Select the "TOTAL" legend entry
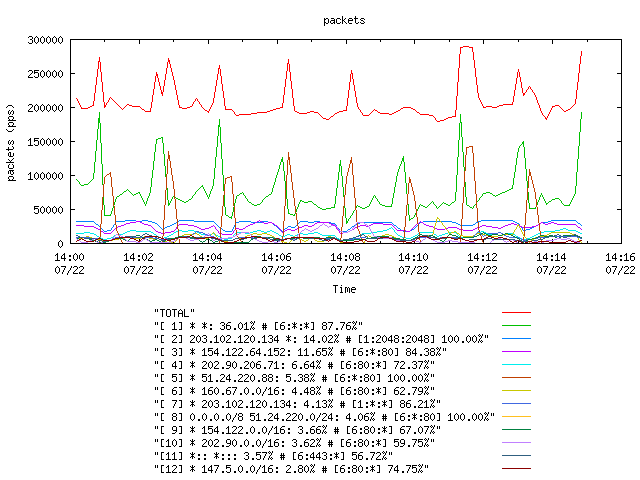640x480 pixels. pyautogui.click(x=174, y=313)
